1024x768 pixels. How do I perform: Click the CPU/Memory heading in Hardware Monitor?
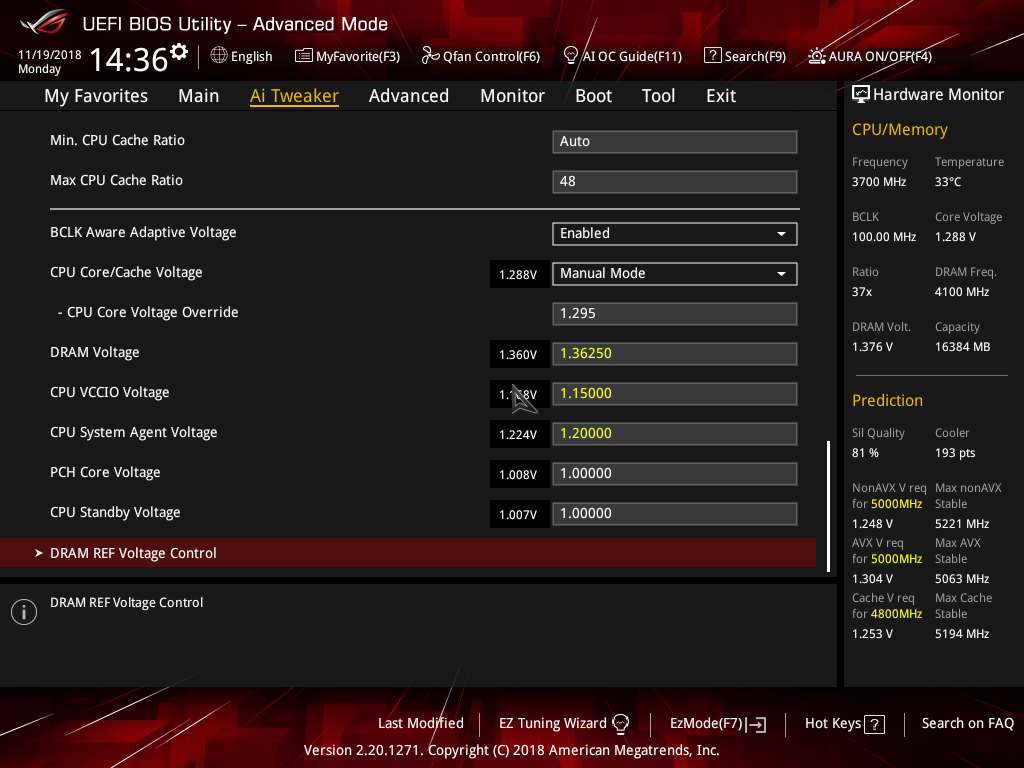[899, 129]
